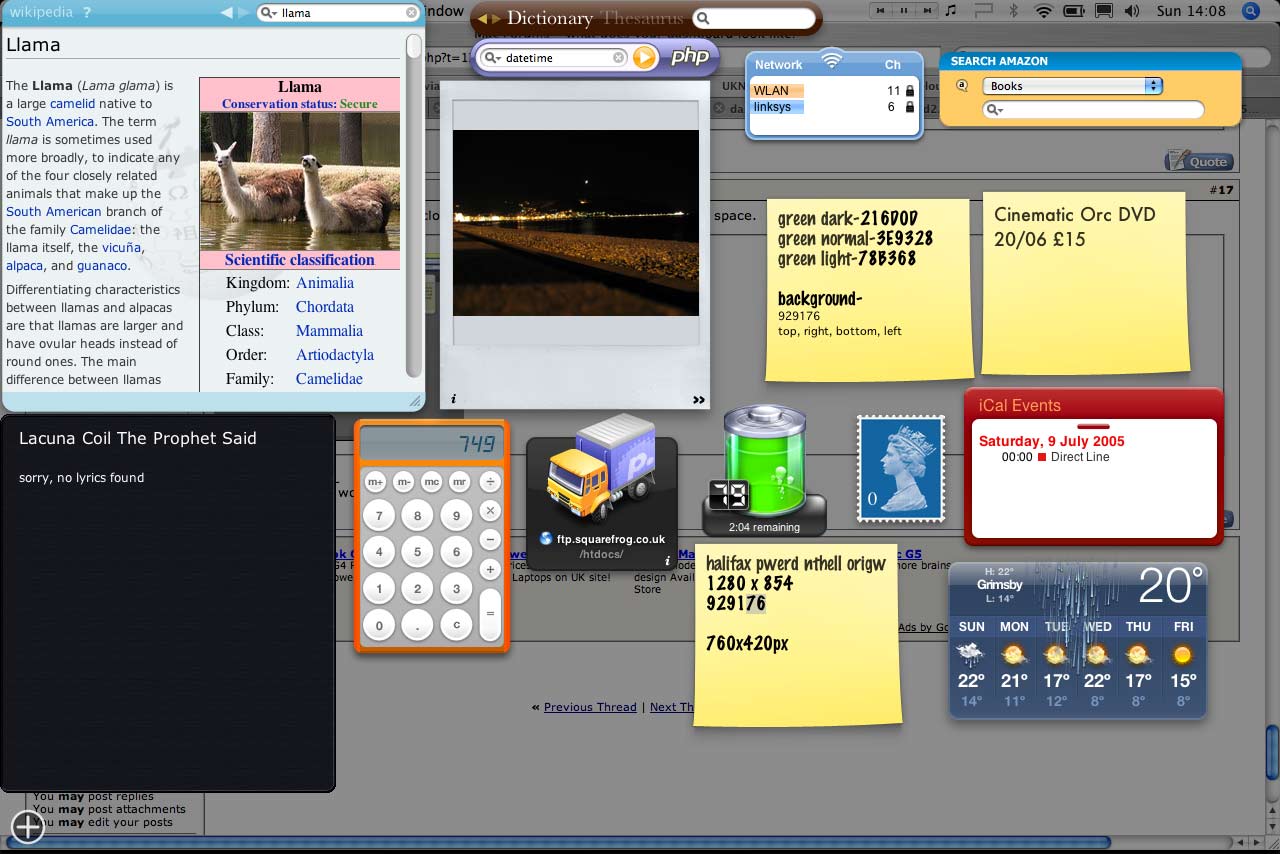Screen dimensions: 1280x854
Task: Click the Quote button in browser page
Action: 1199,161
